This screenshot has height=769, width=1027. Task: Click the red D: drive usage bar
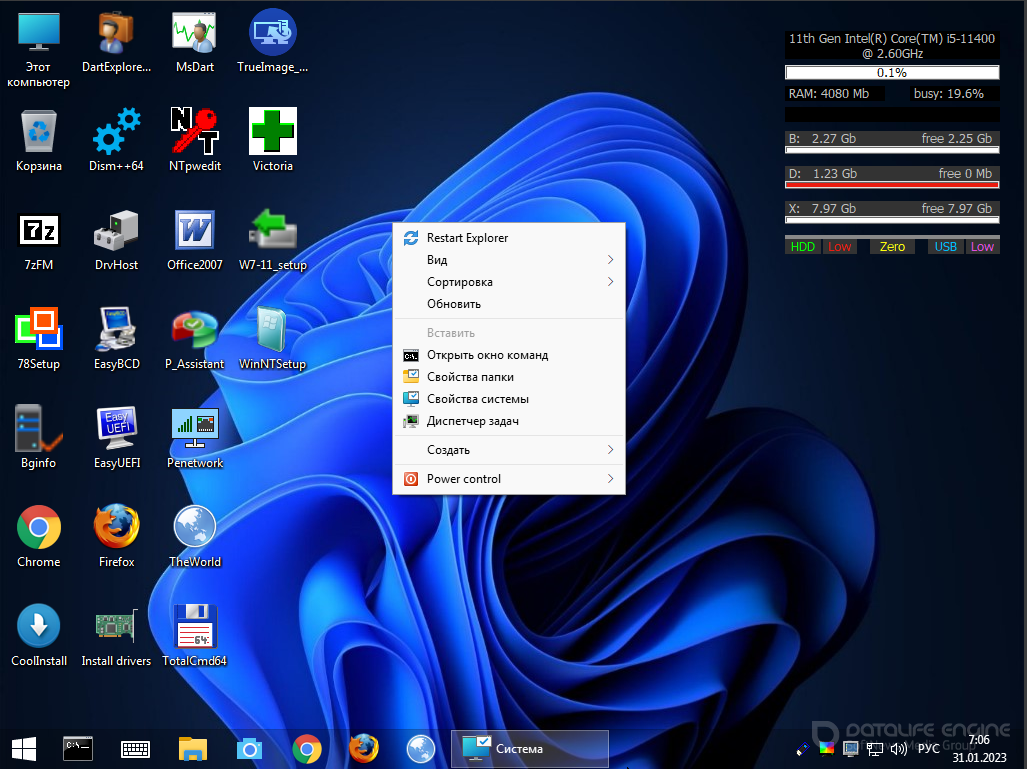tap(892, 185)
